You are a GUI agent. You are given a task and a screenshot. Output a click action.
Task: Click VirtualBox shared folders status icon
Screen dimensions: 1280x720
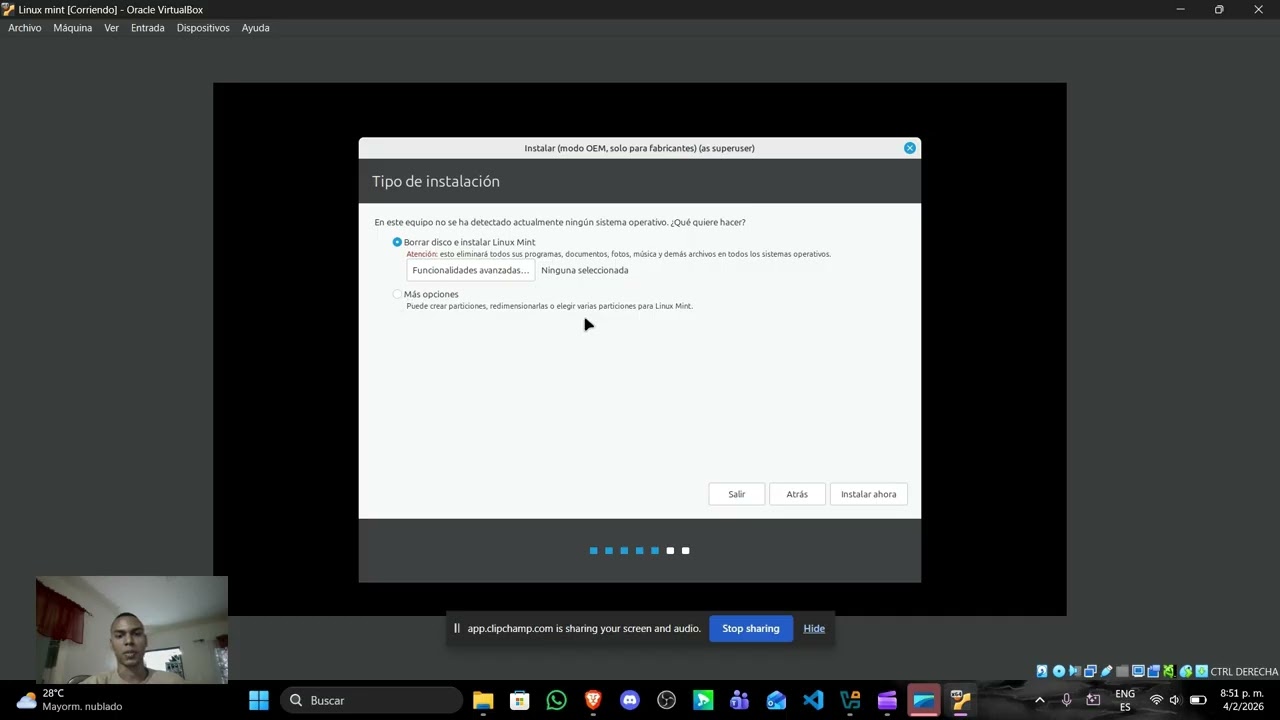tap(1122, 671)
